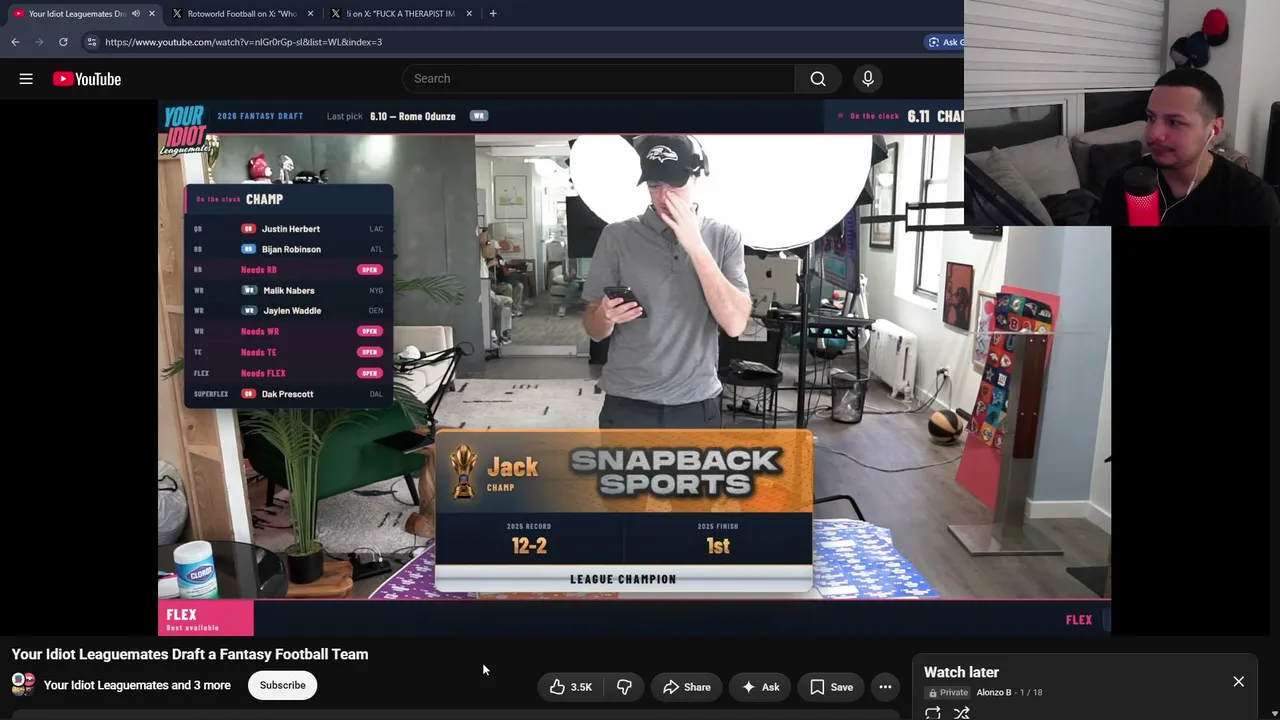This screenshot has width=1280, height=720.
Task: Save the video to a playlist
Action: point(831,687)
